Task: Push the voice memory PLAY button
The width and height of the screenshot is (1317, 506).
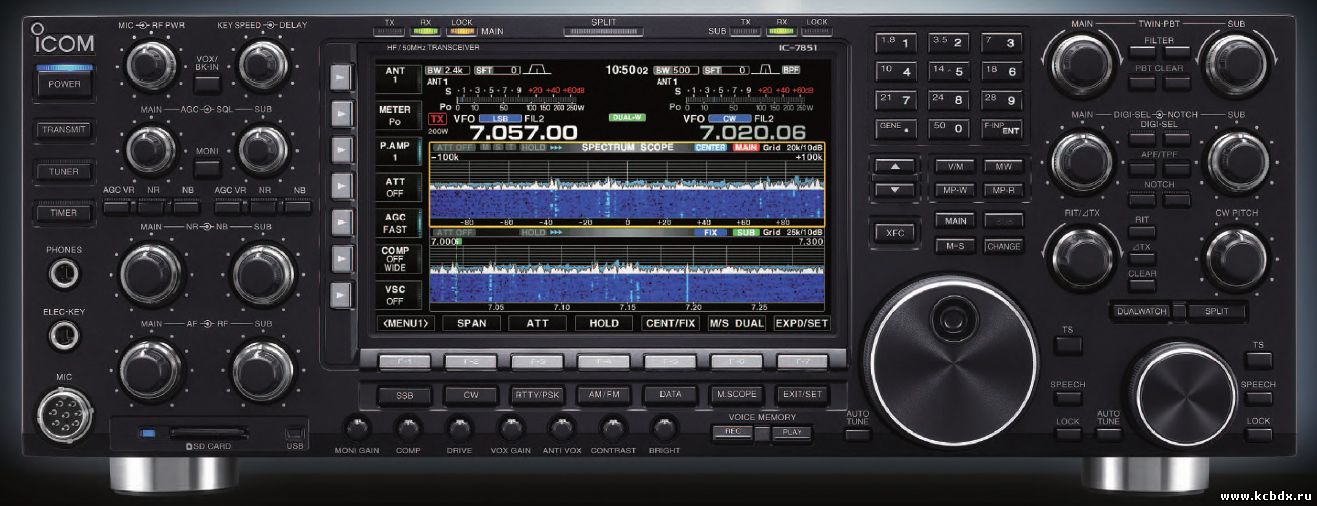Action: tap(793, 433)
